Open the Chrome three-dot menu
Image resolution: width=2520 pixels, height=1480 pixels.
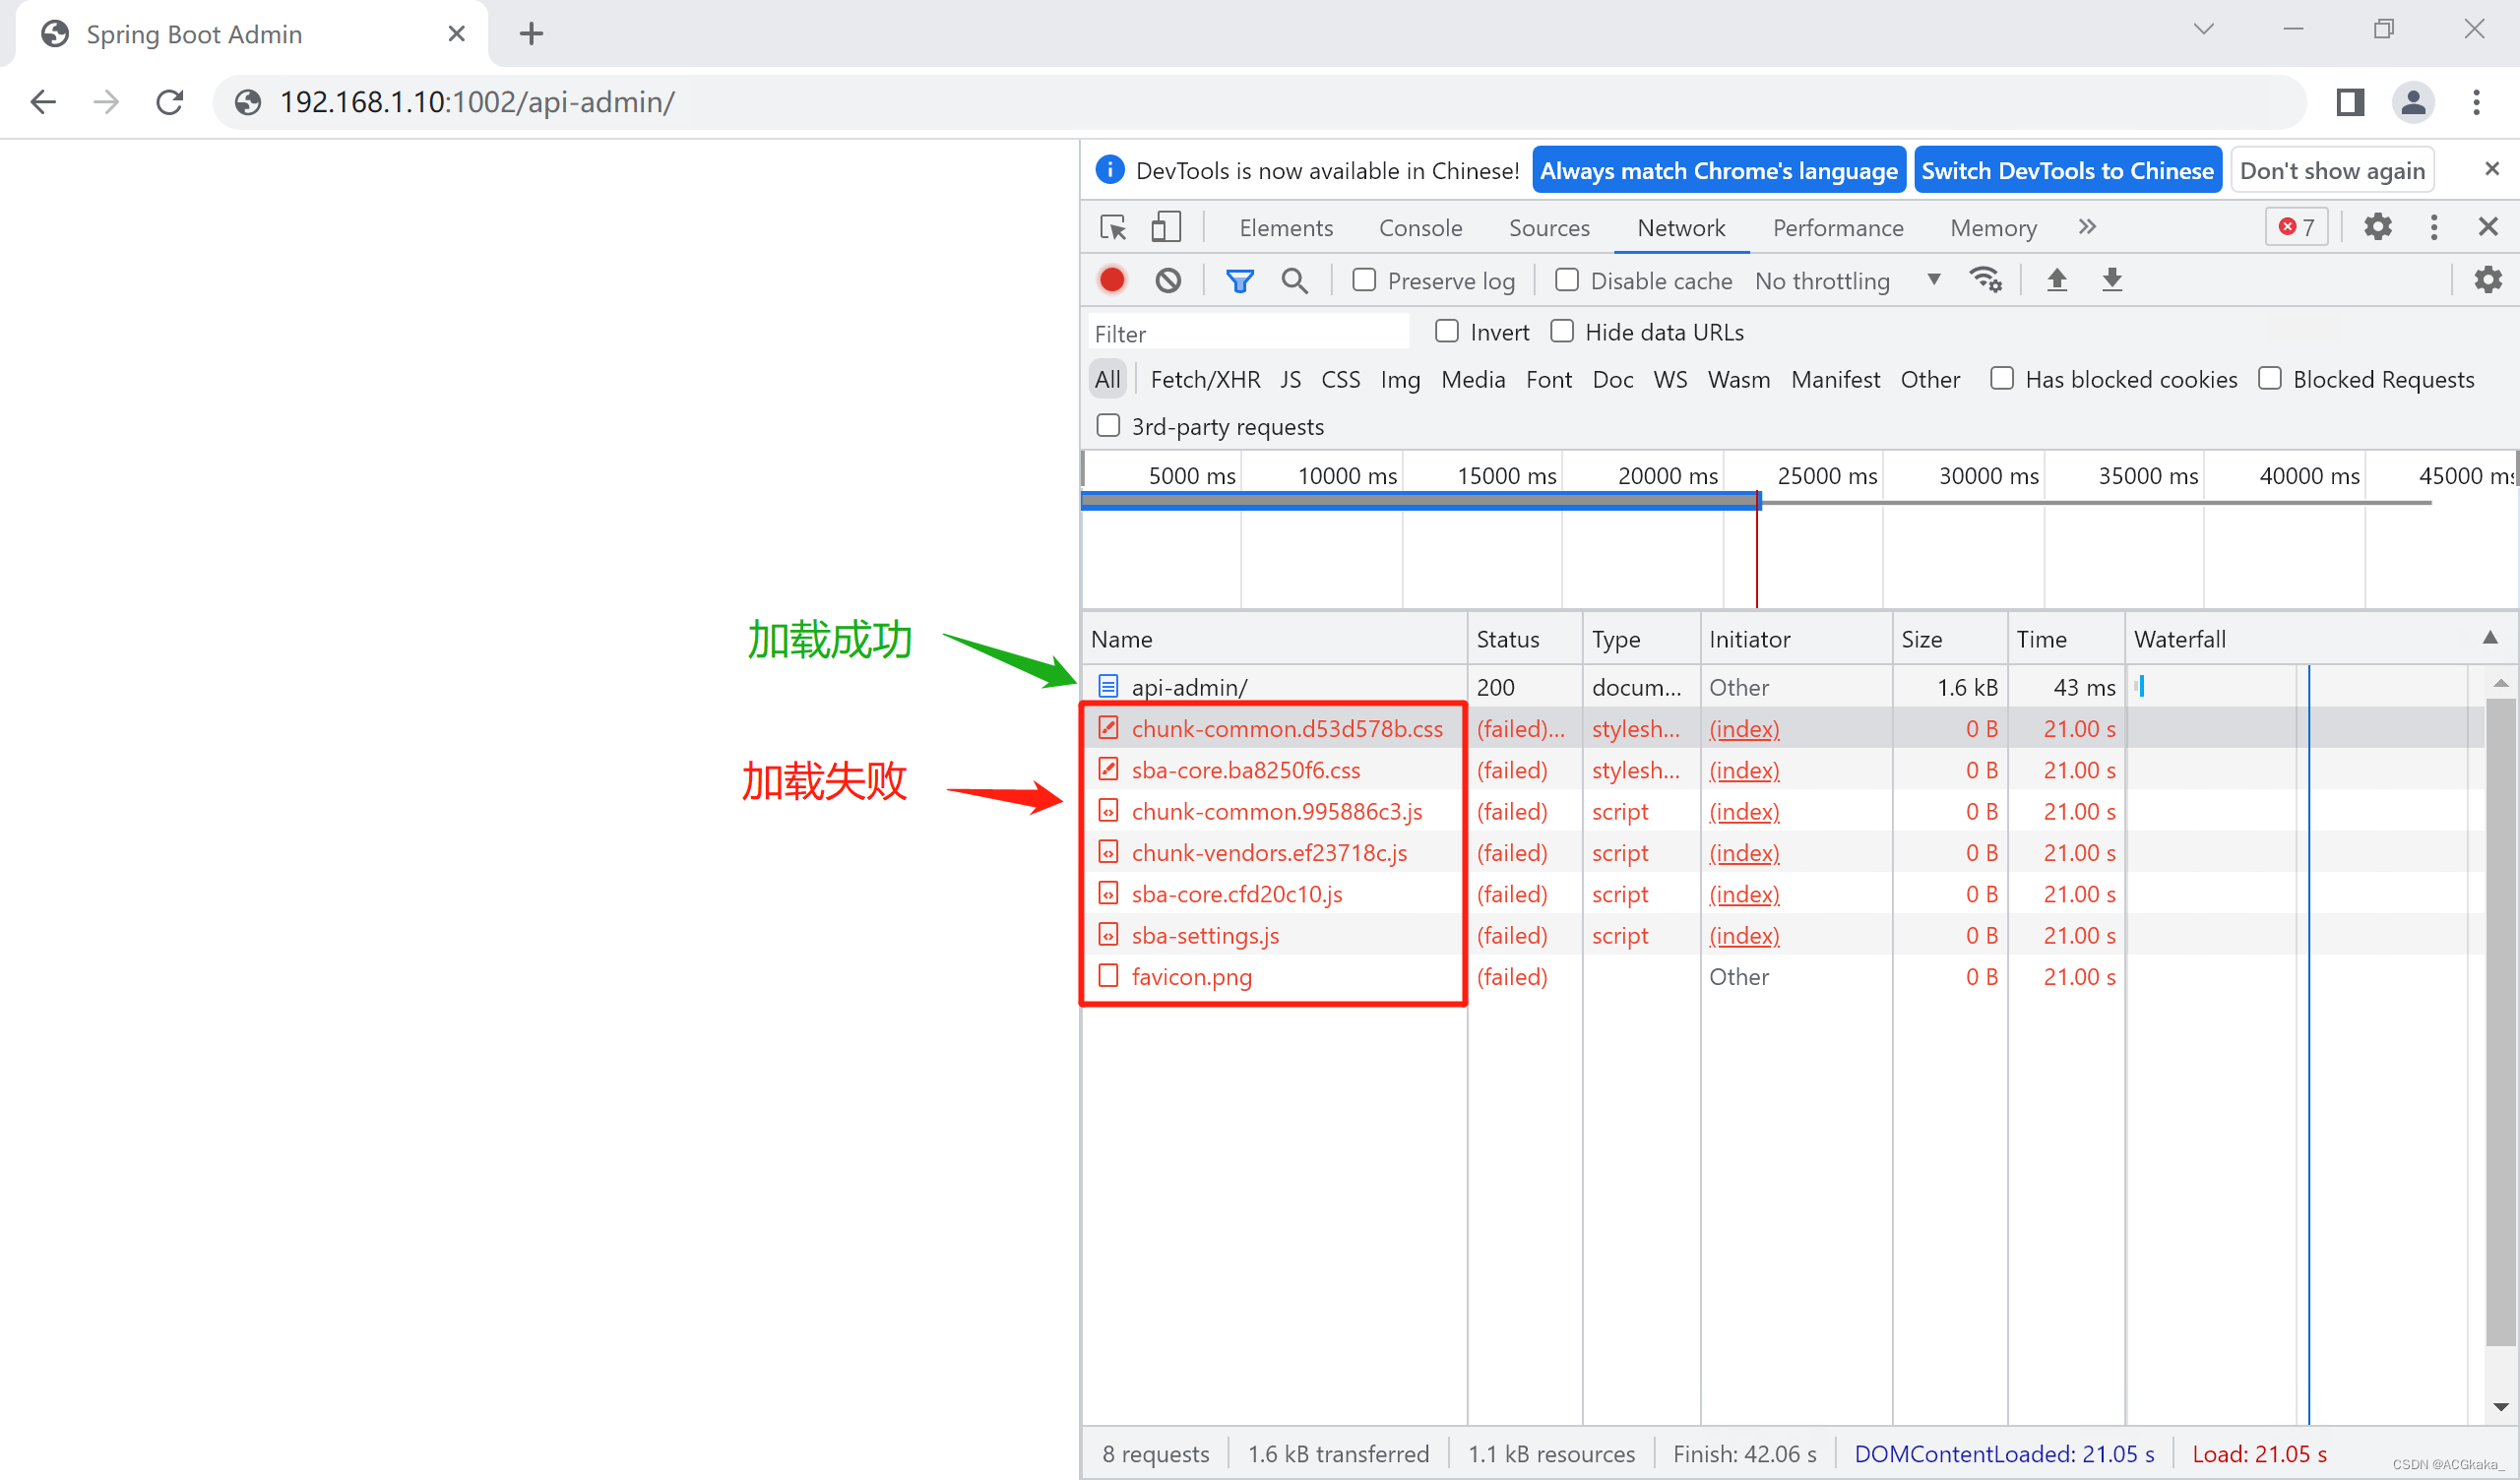(x=2476, y=102)
